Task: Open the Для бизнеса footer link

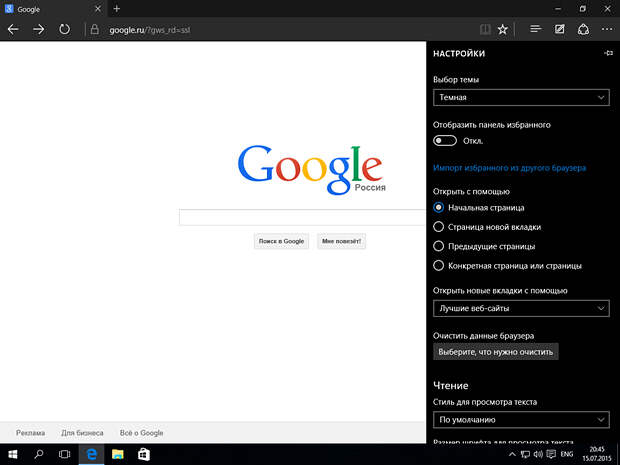Action: 82,433
